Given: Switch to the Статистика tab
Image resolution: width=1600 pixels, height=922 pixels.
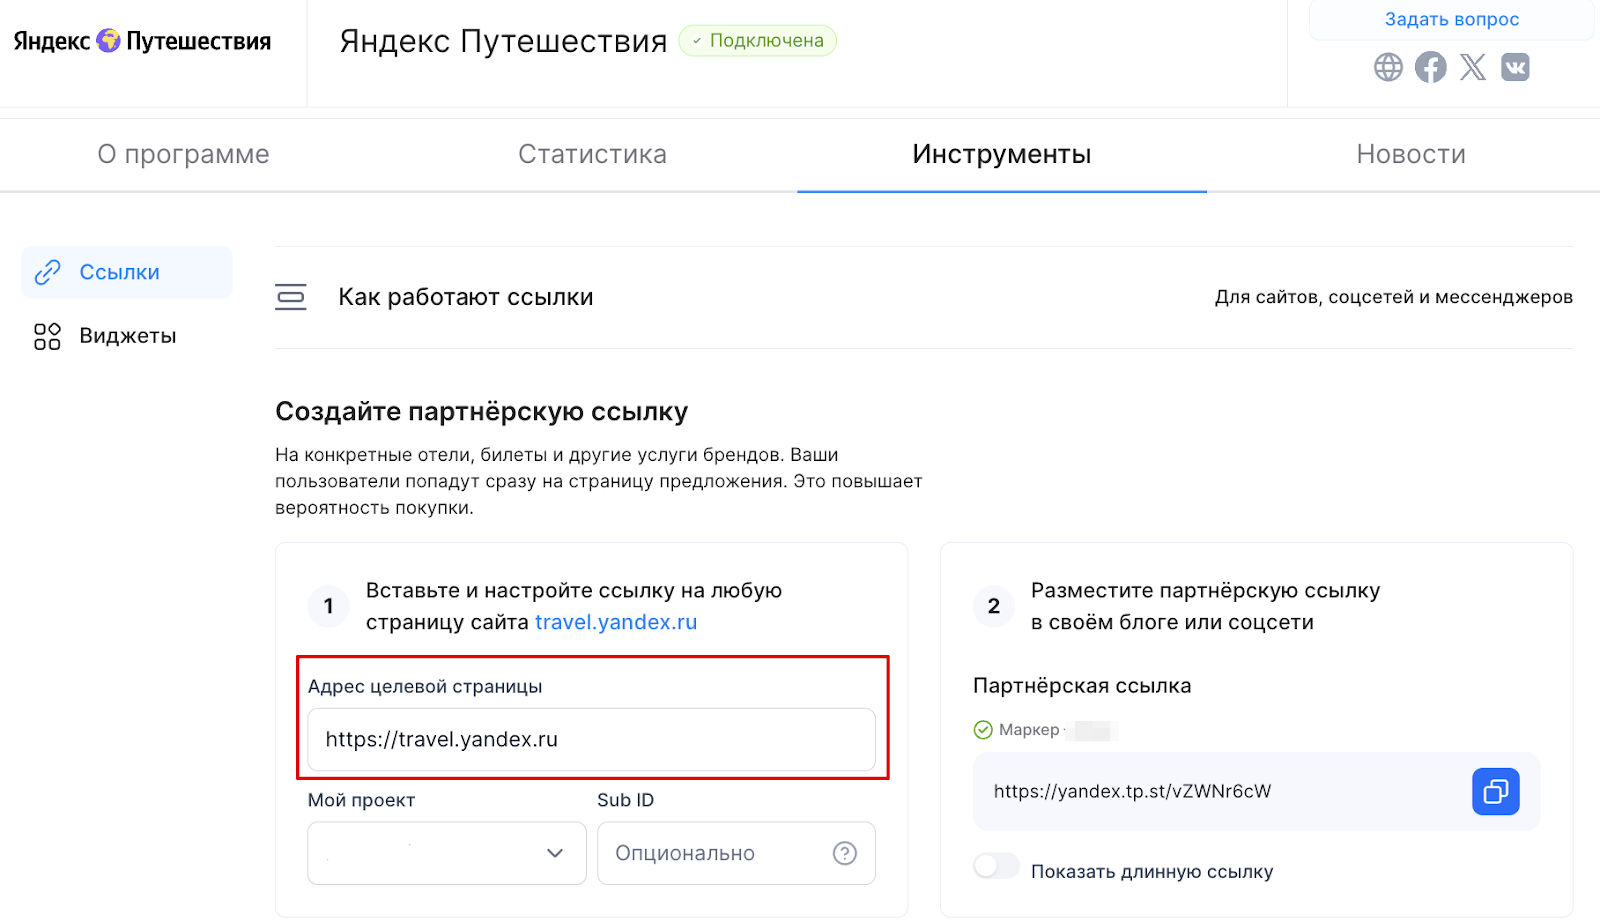Looking at the screenshot, I should (x=592, y=154).
